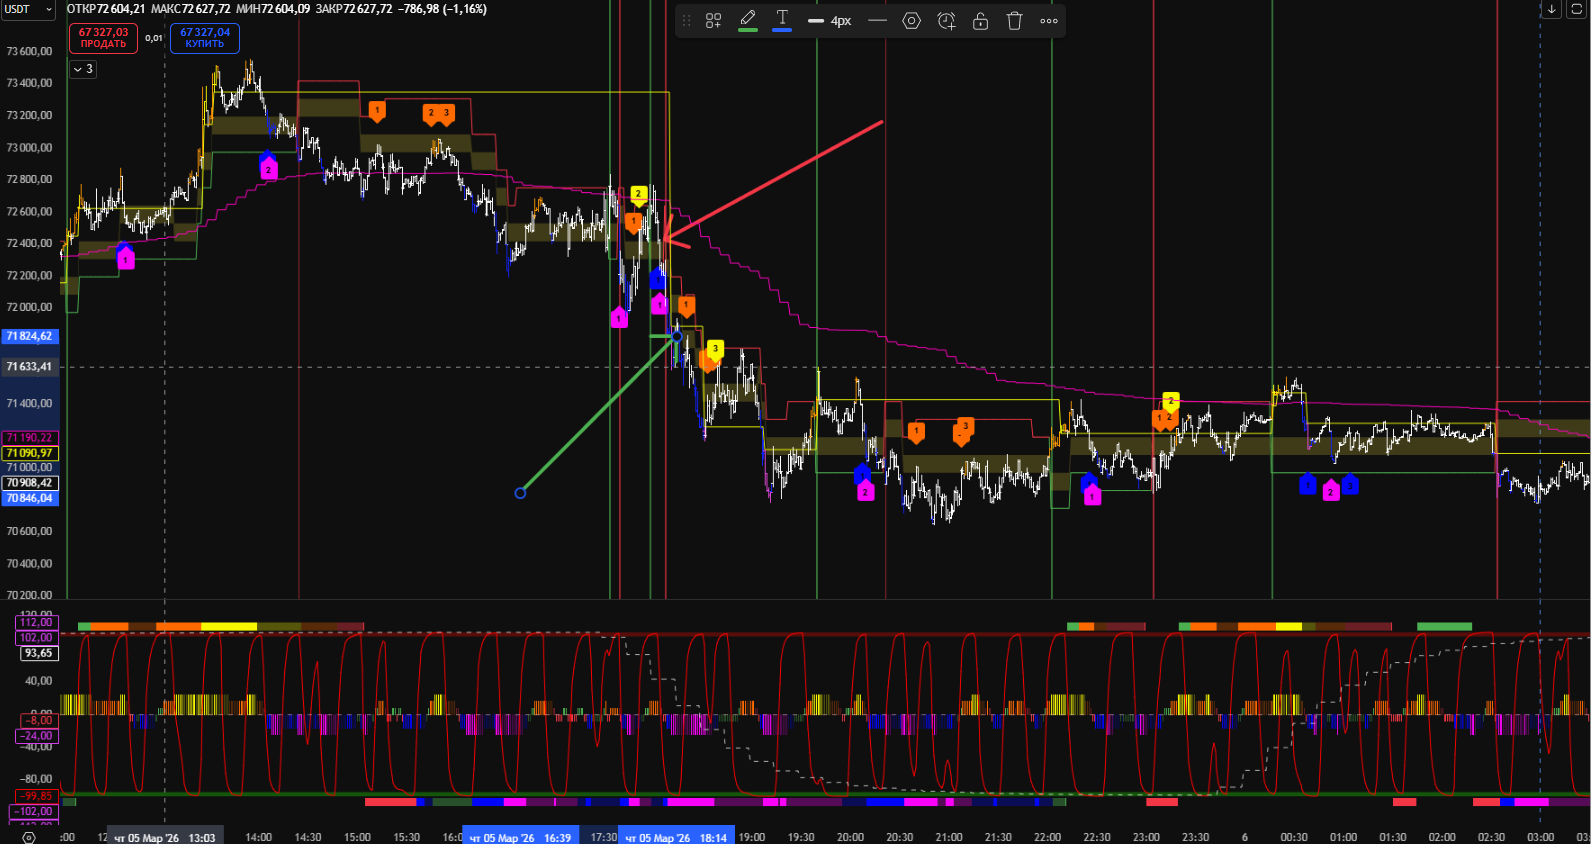Open drawing settings hexagon icon
This screenshot has width=1591, height=844.
point(911,21)
